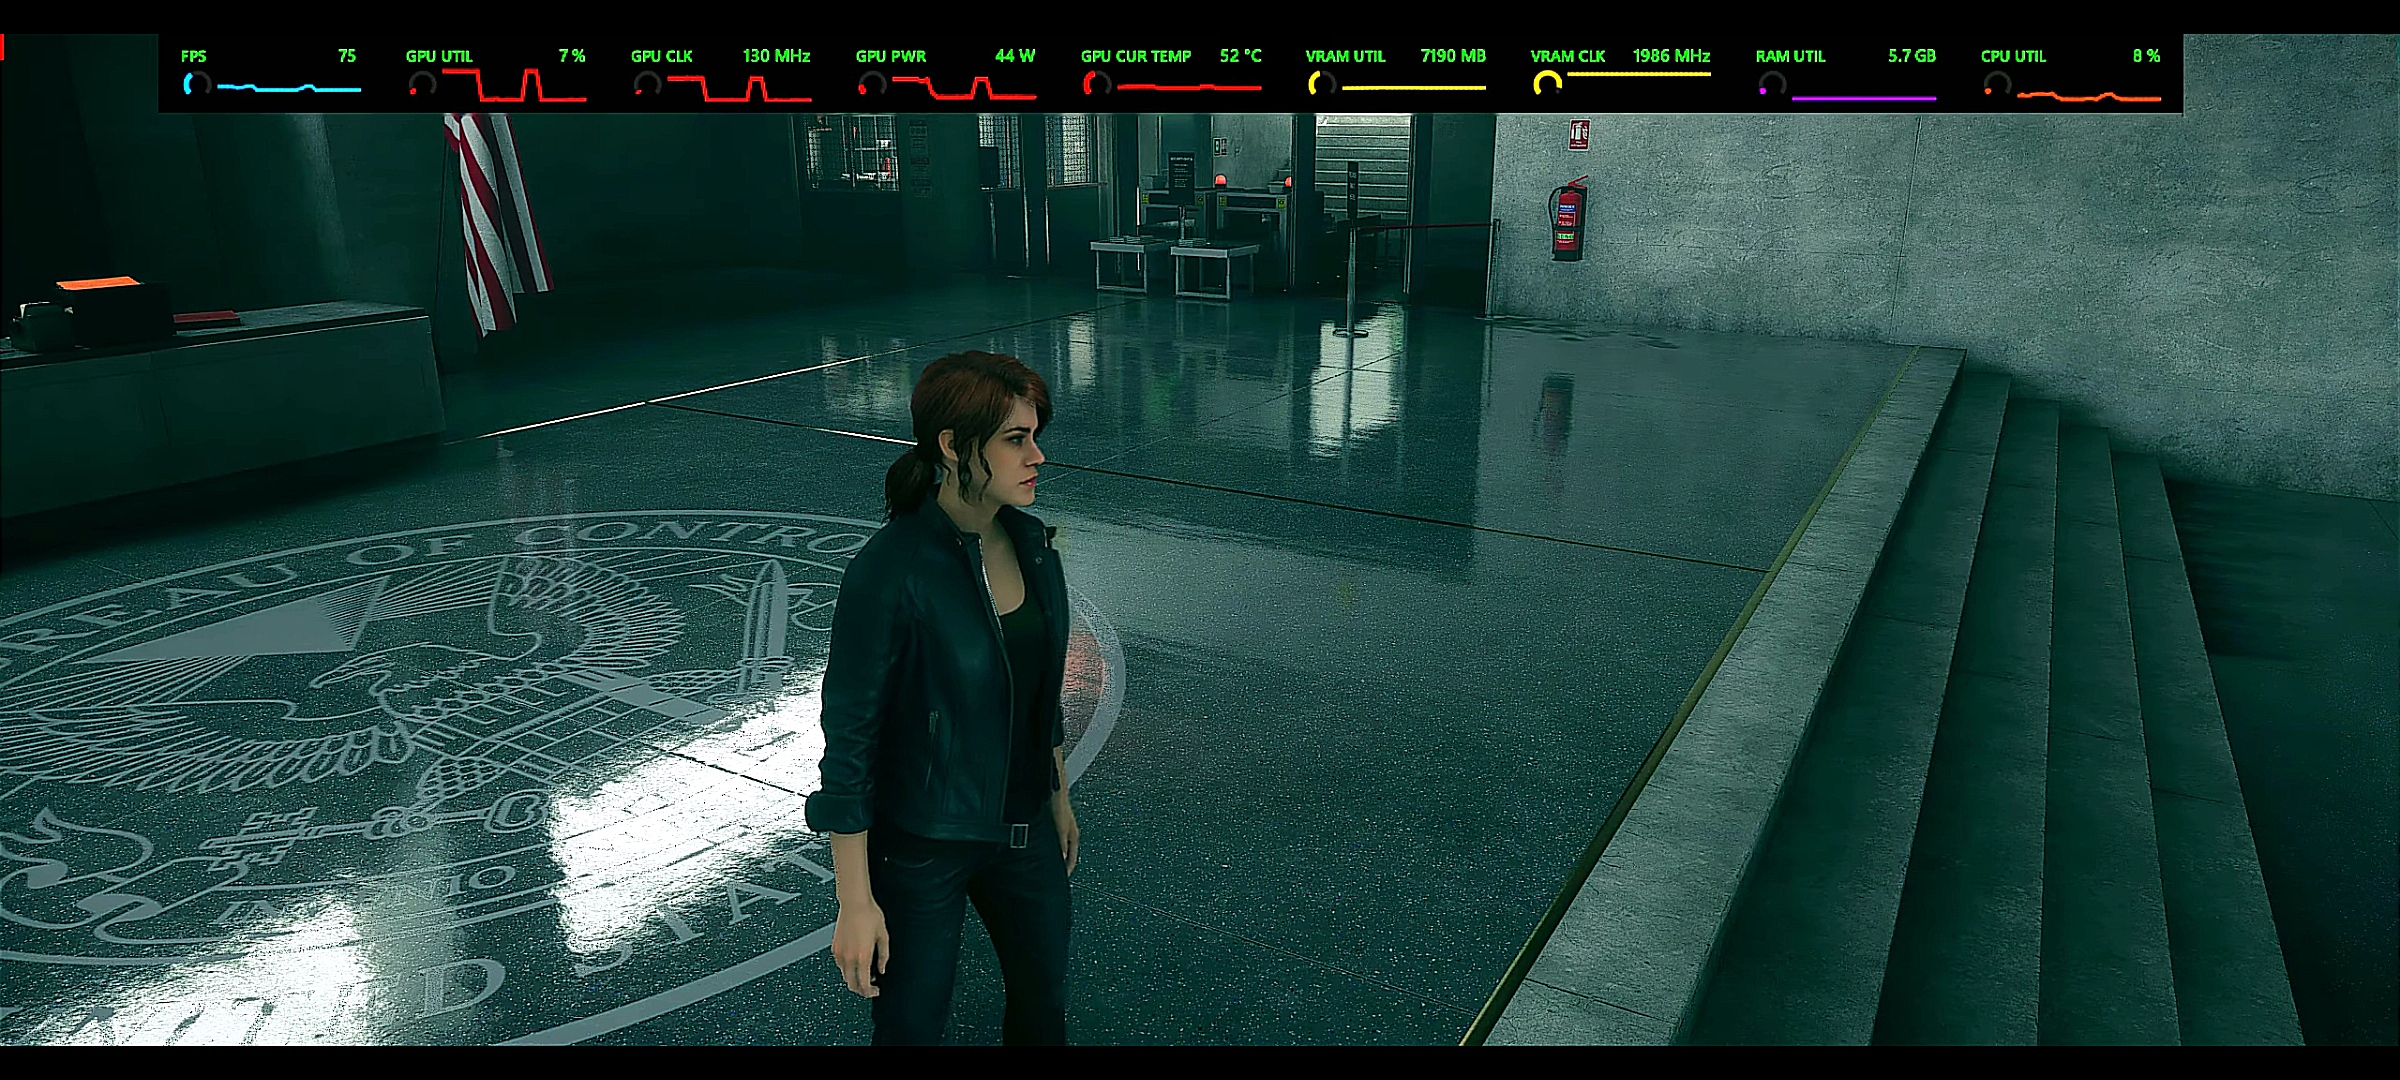Click the 130 MHz GPU clock value

point(776,56)
